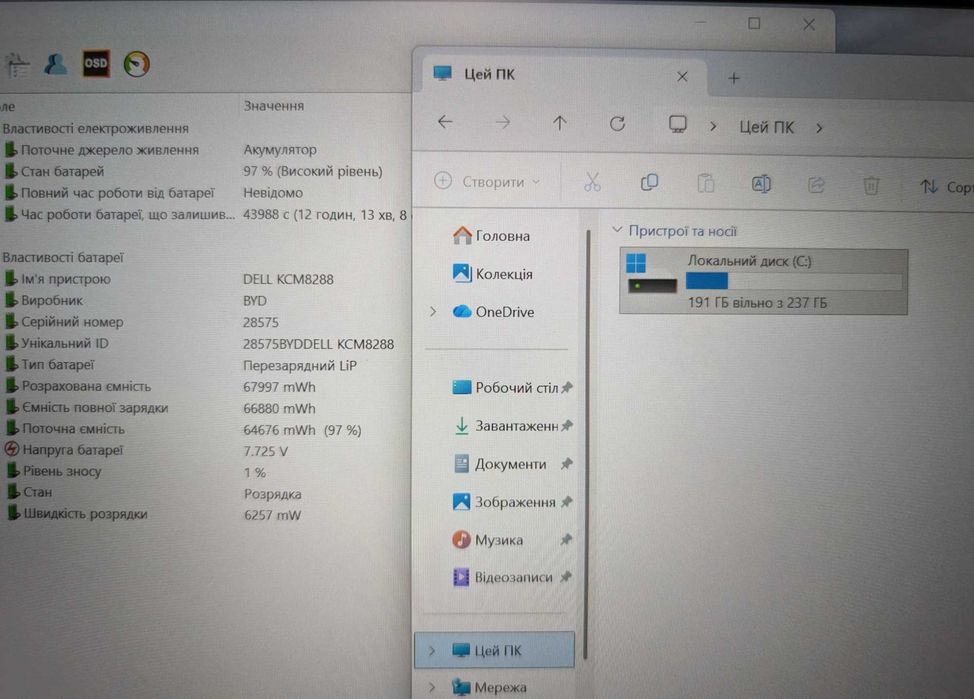Click the Rename icon in Explorer toolbar
The width and height of the screenshot is (974, 699).
coord(761,184)
